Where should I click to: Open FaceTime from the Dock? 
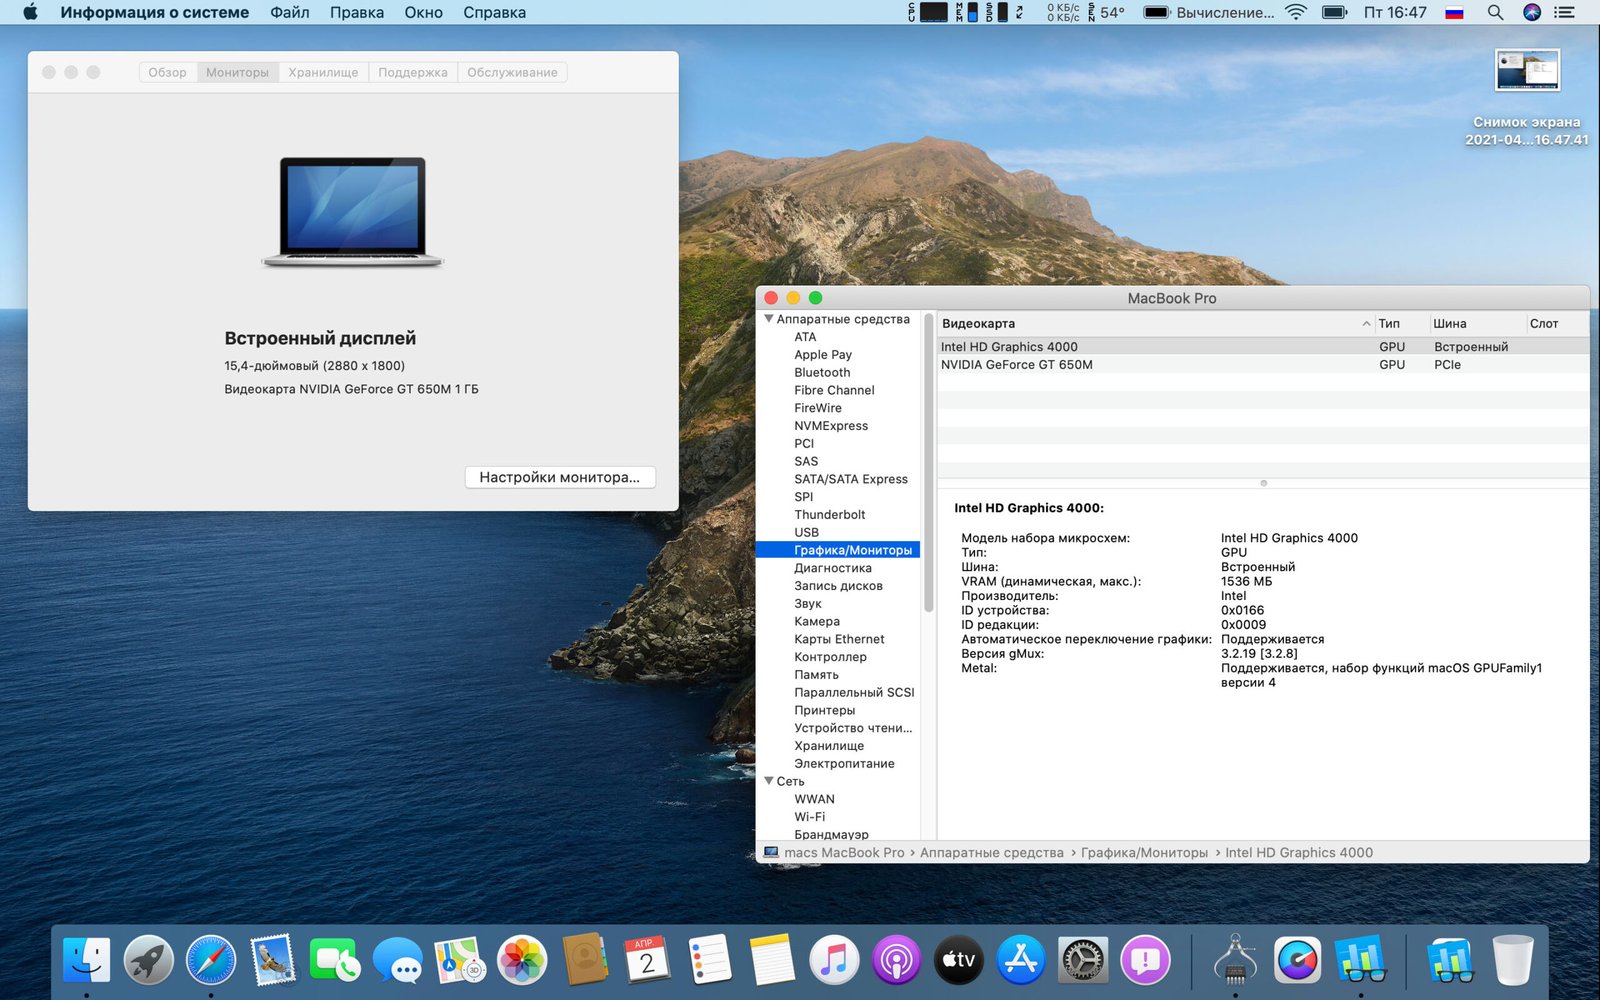[335, 961]
